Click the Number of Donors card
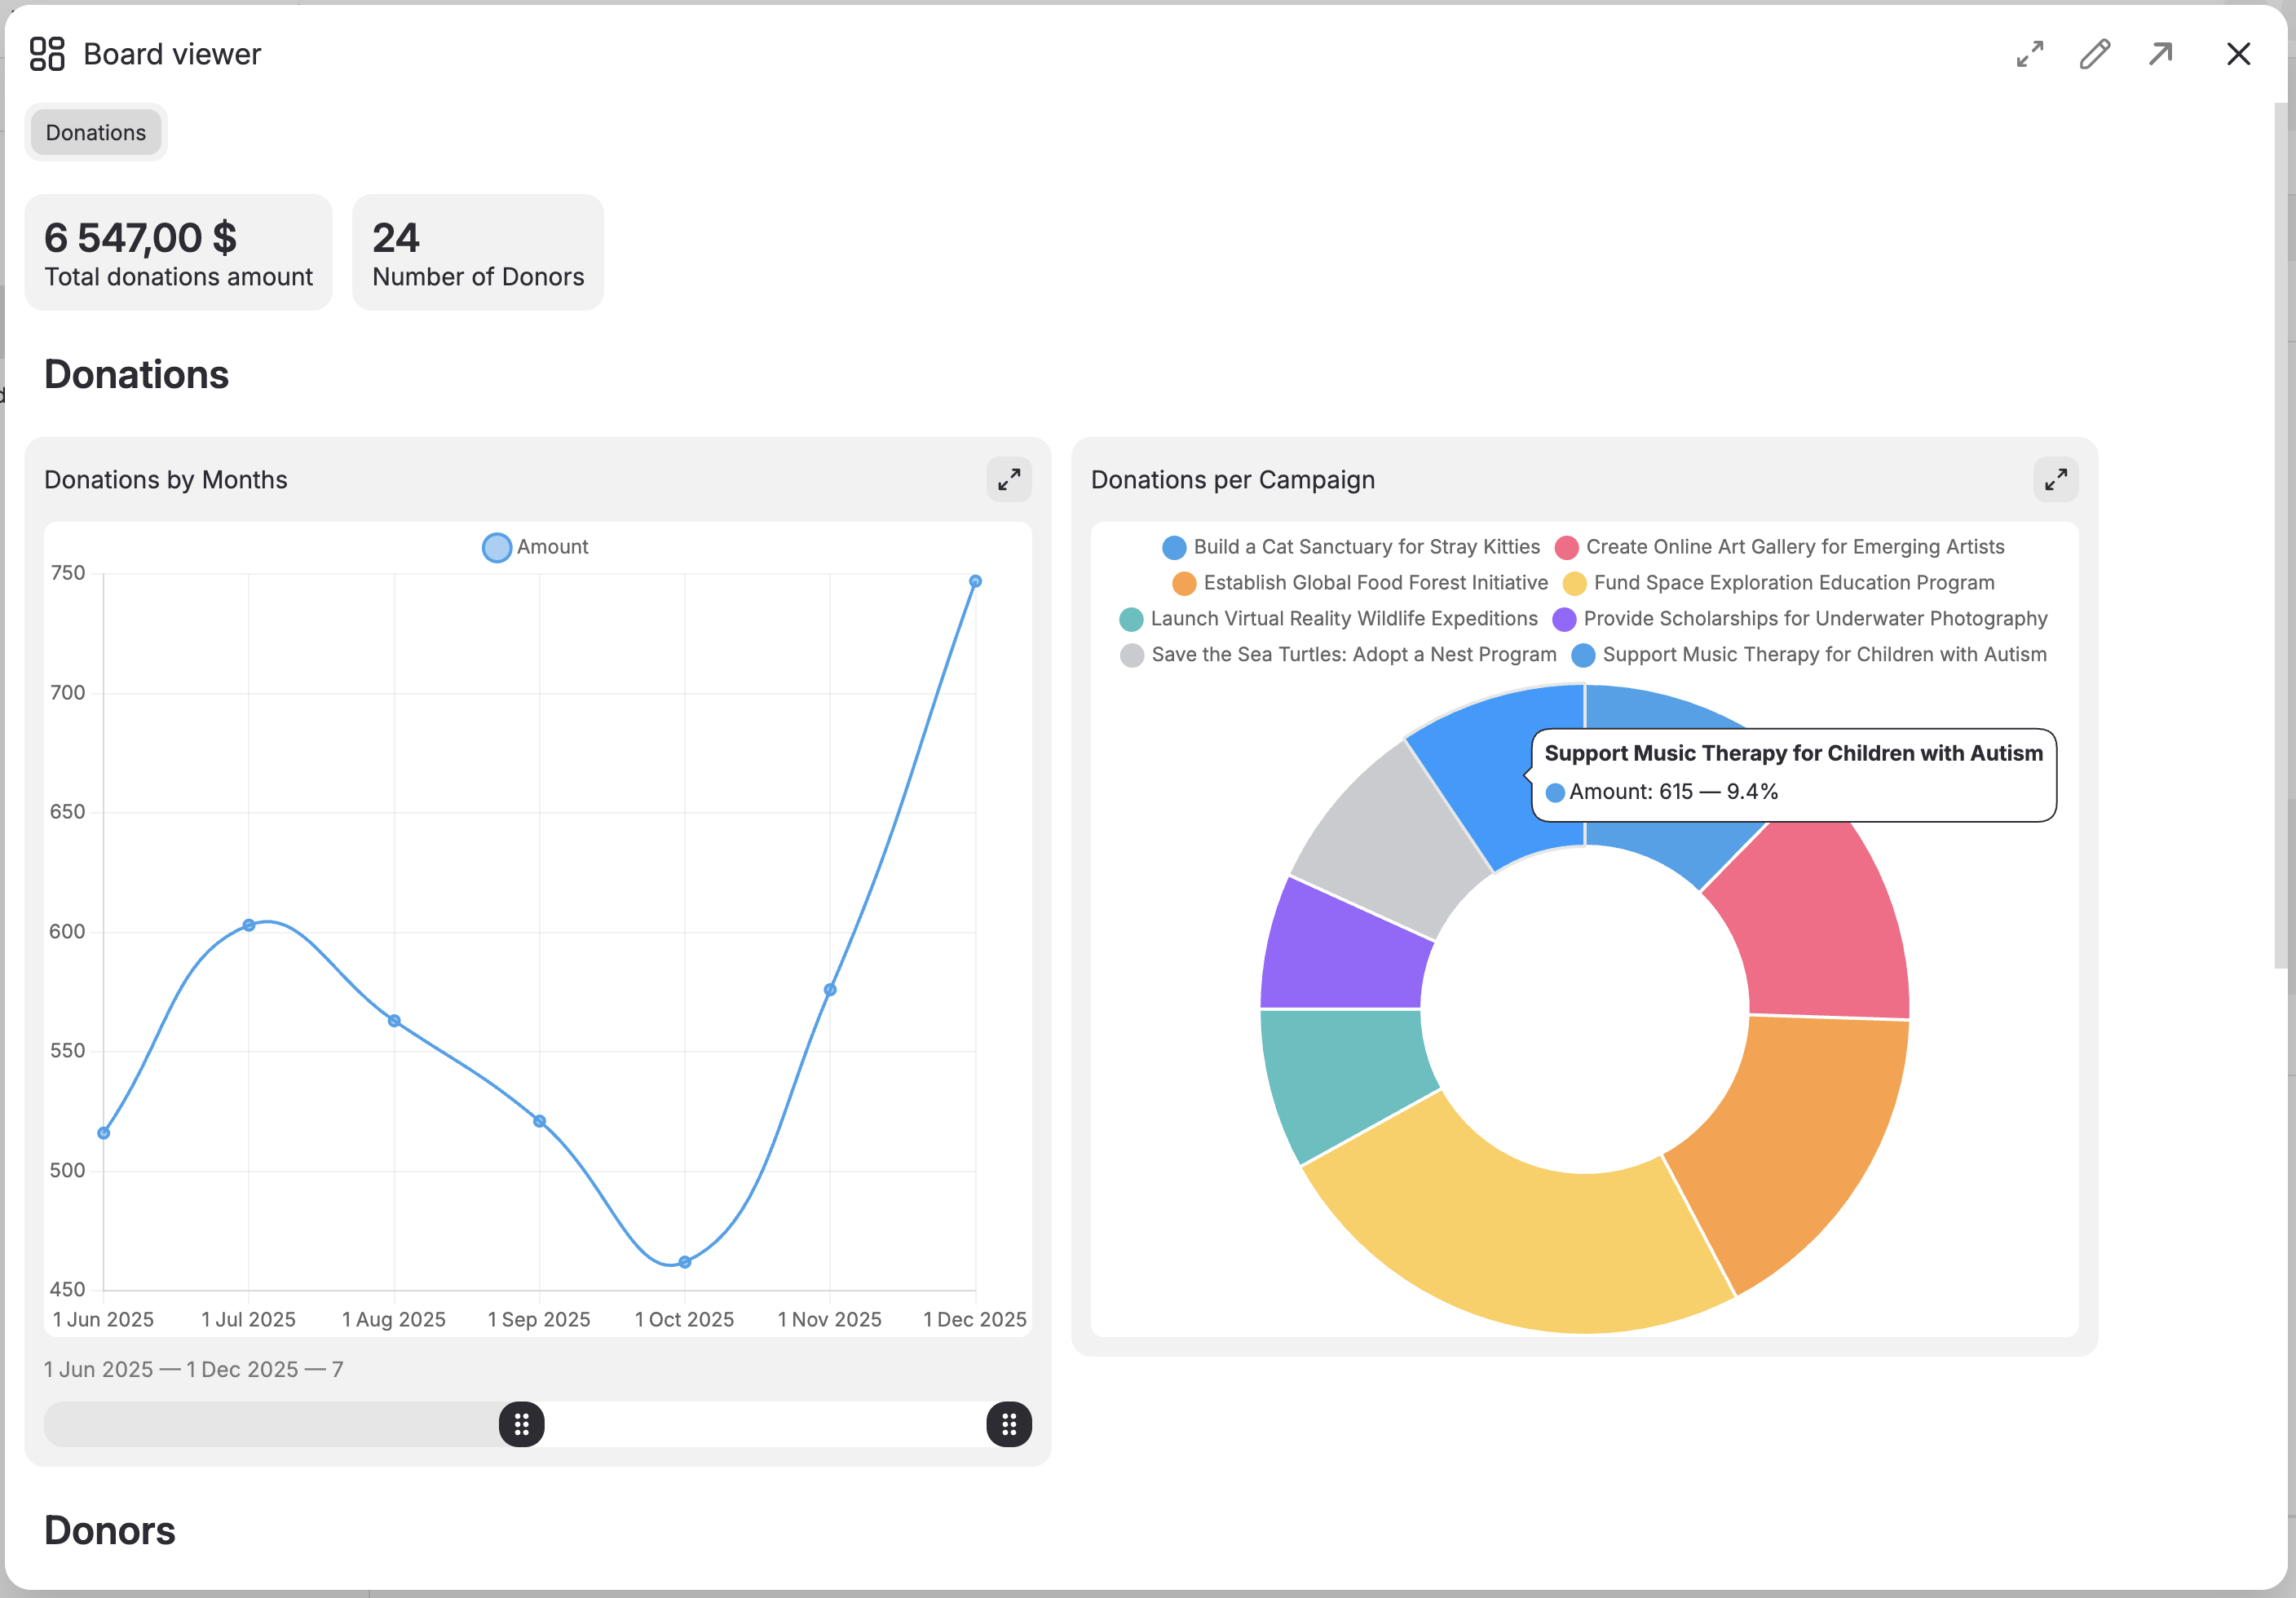This screenshot has width=2296, height=1598. pyautogui.click(x=478, y=253)
